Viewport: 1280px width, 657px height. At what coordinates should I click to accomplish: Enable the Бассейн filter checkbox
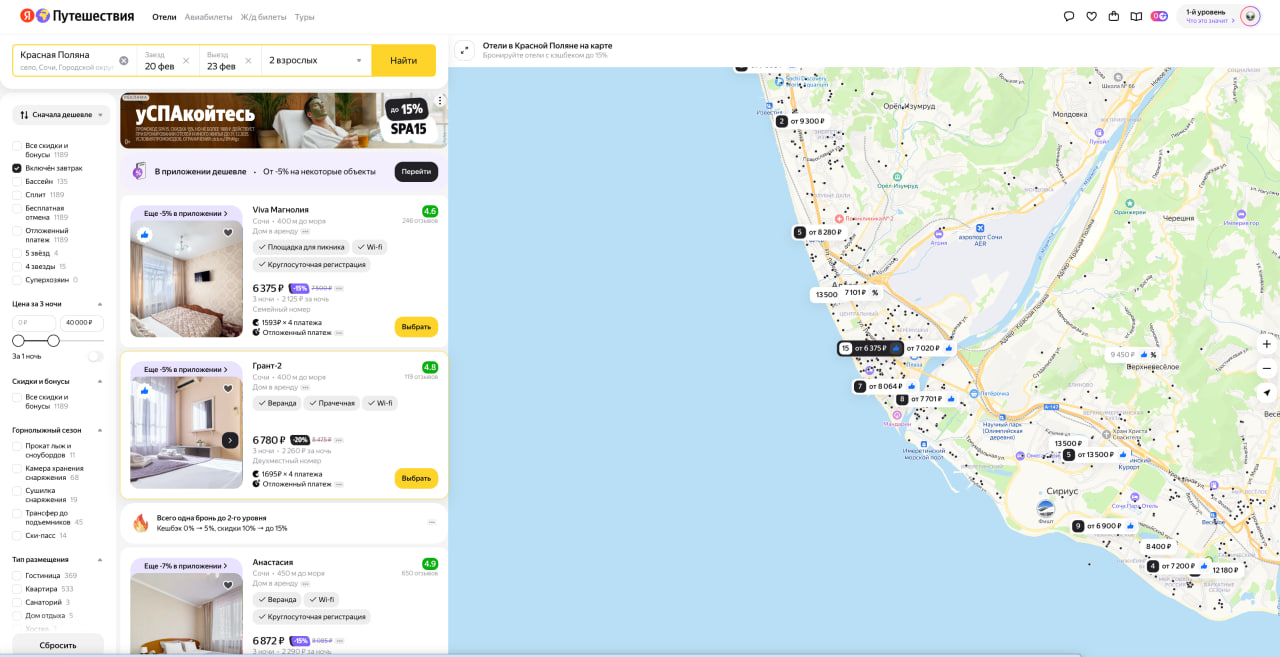pyautogui.click(x=17, y=182)
